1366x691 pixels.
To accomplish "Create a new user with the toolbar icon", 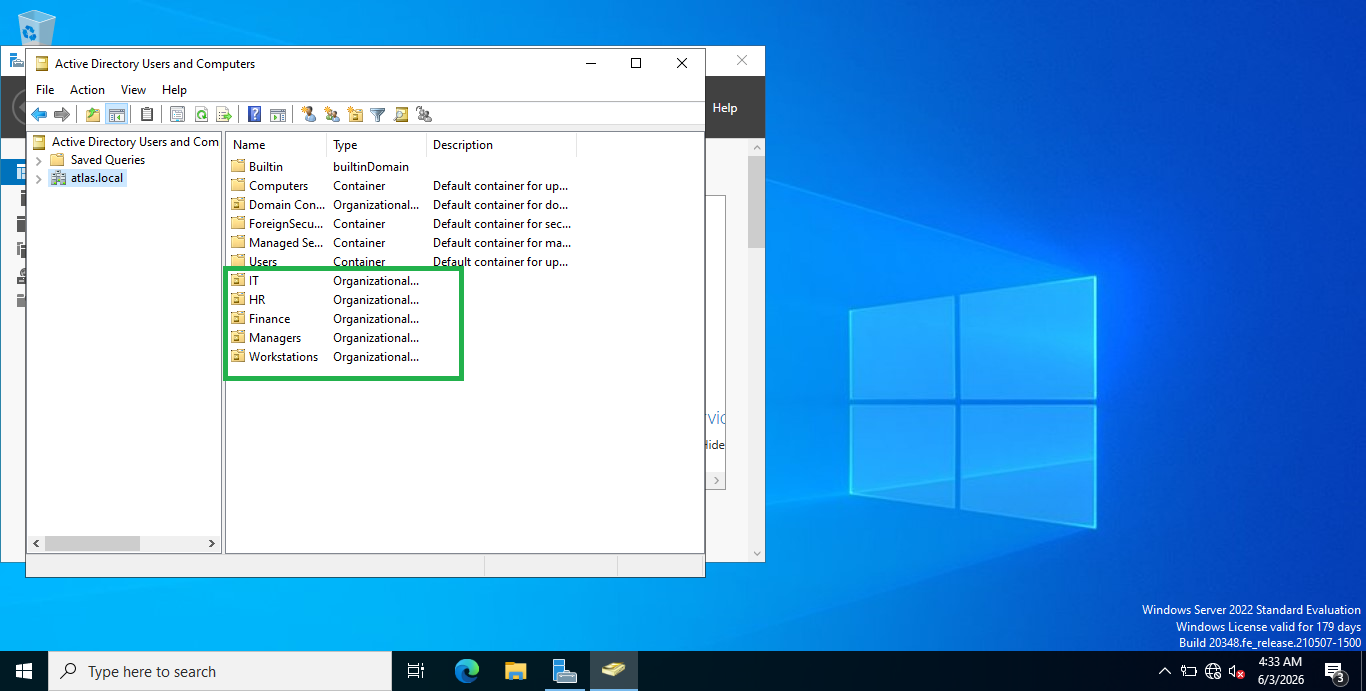I will click(308, 114).
